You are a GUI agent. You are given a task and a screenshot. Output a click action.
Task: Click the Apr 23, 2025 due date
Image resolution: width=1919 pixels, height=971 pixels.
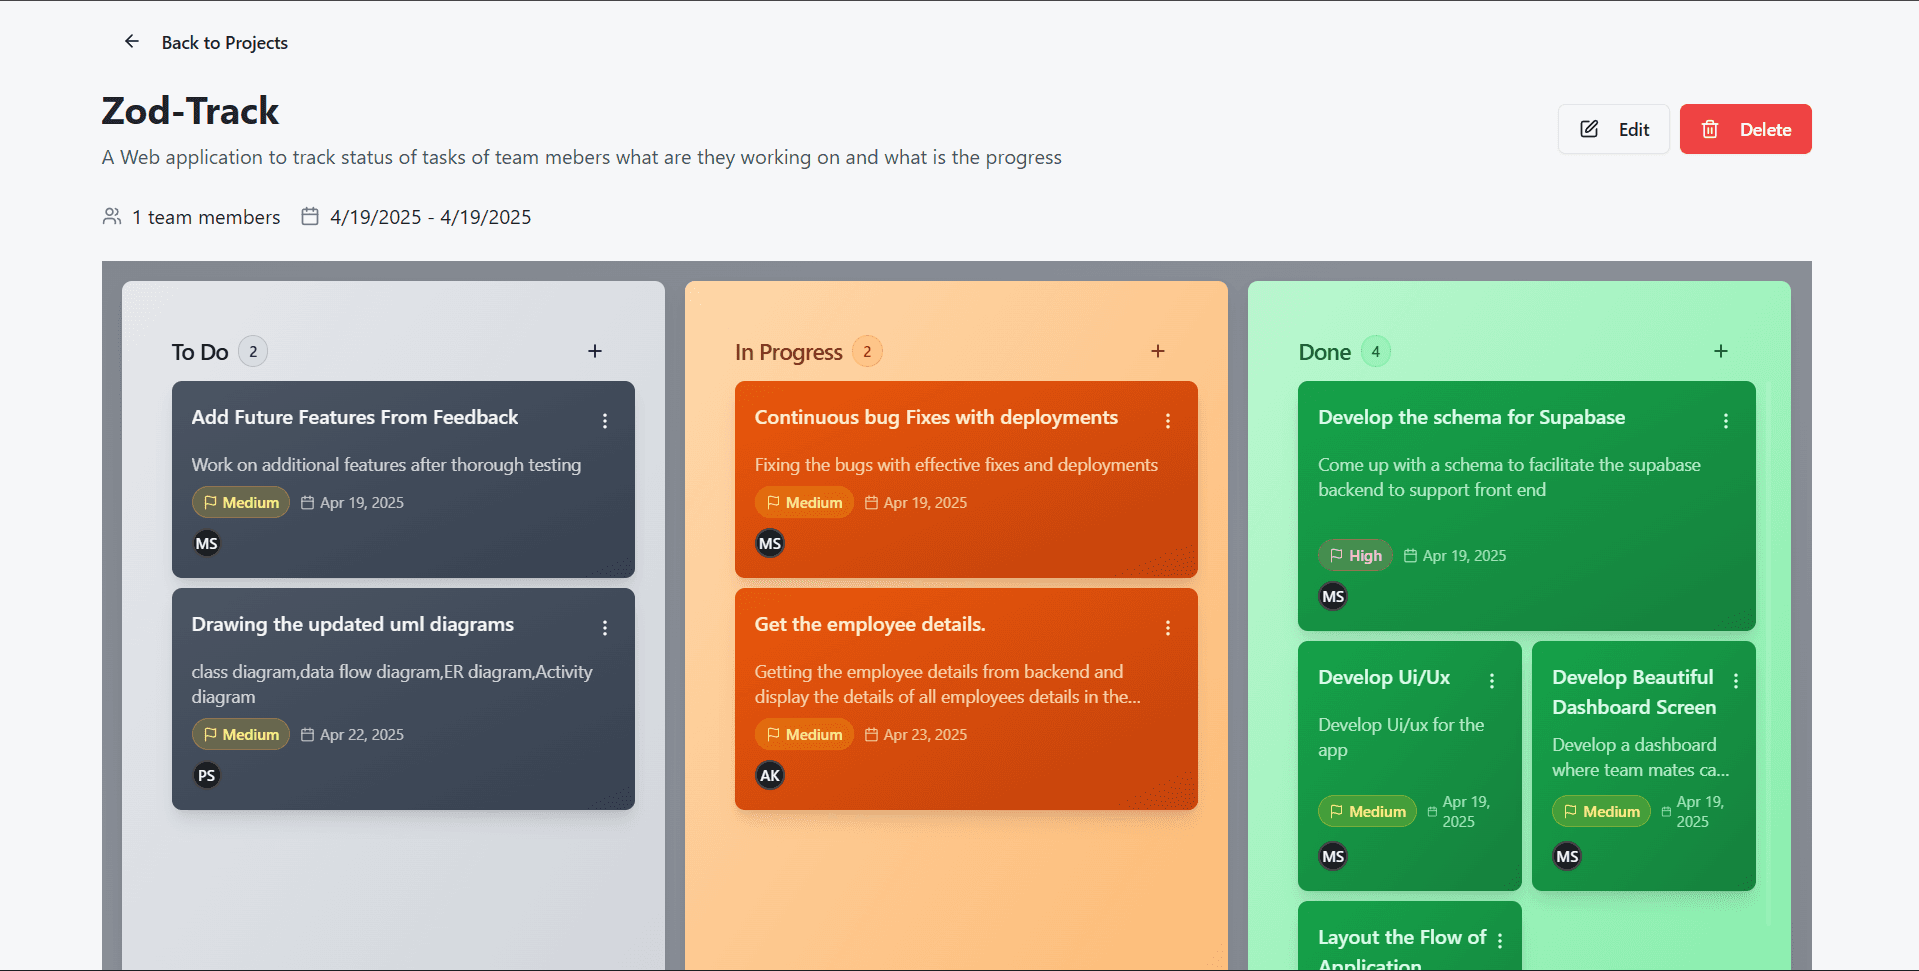click(925, 734)
